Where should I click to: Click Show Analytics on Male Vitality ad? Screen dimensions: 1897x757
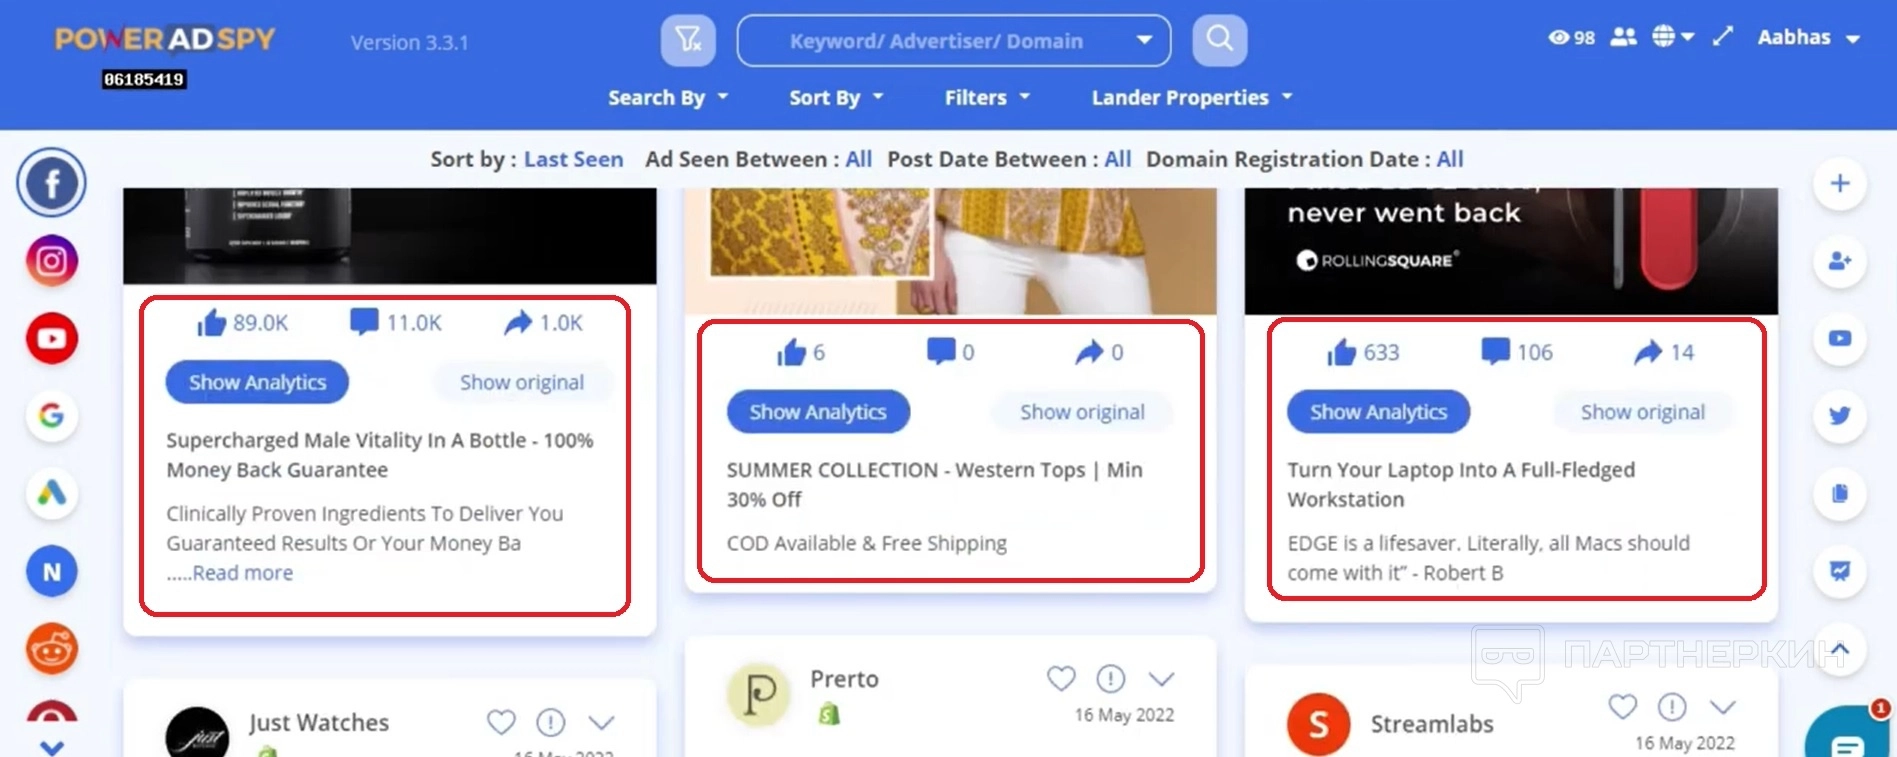[x=257, y=382]
